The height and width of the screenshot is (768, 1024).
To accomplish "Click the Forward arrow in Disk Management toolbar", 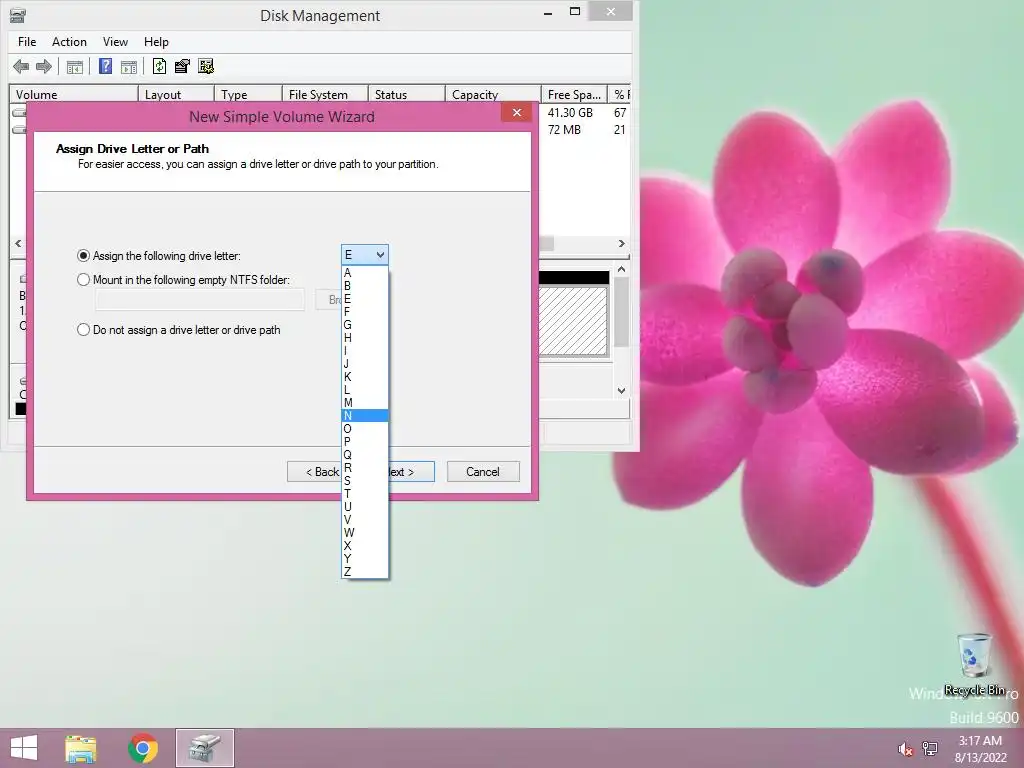I will tap(44, 66).
